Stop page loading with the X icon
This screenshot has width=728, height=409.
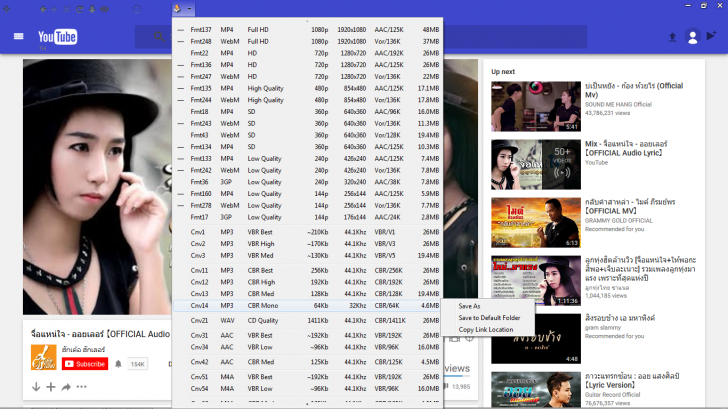pyautogui.click(x=66, y=9)
